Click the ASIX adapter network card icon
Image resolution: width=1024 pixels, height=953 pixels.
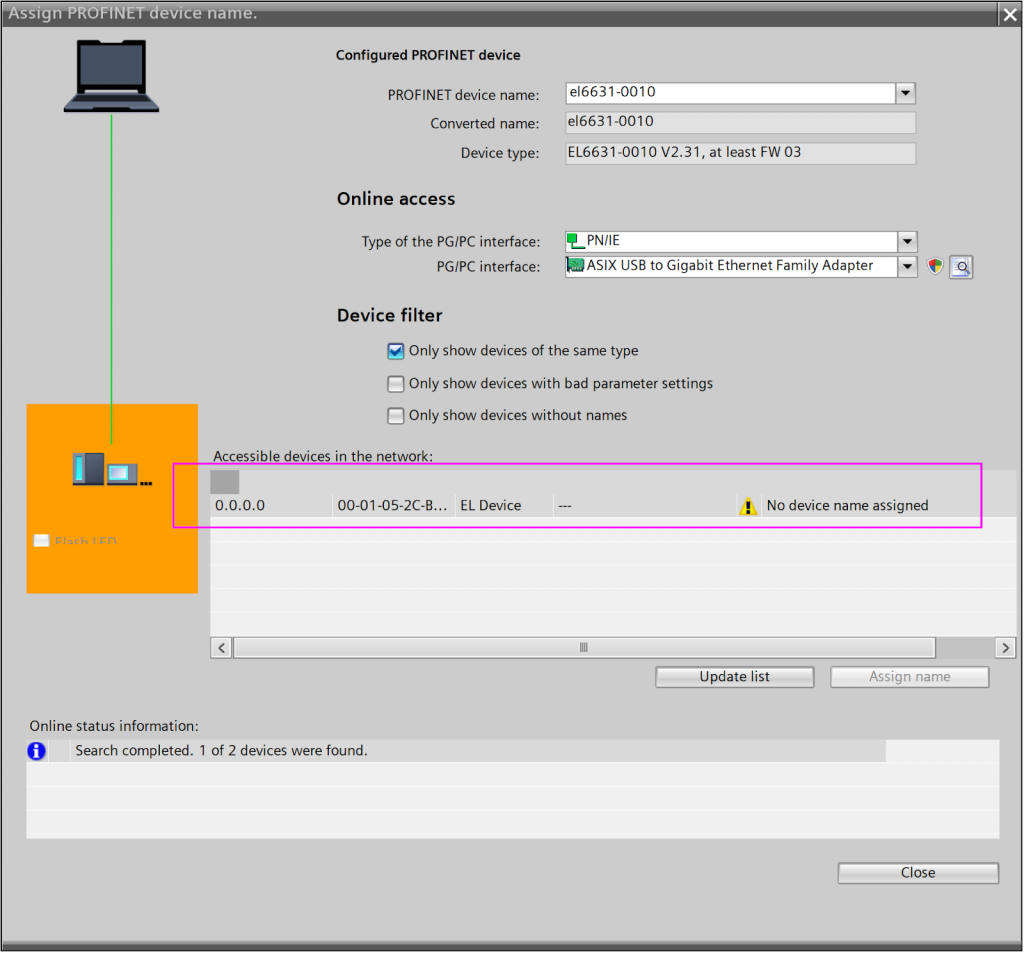point(575,266)
